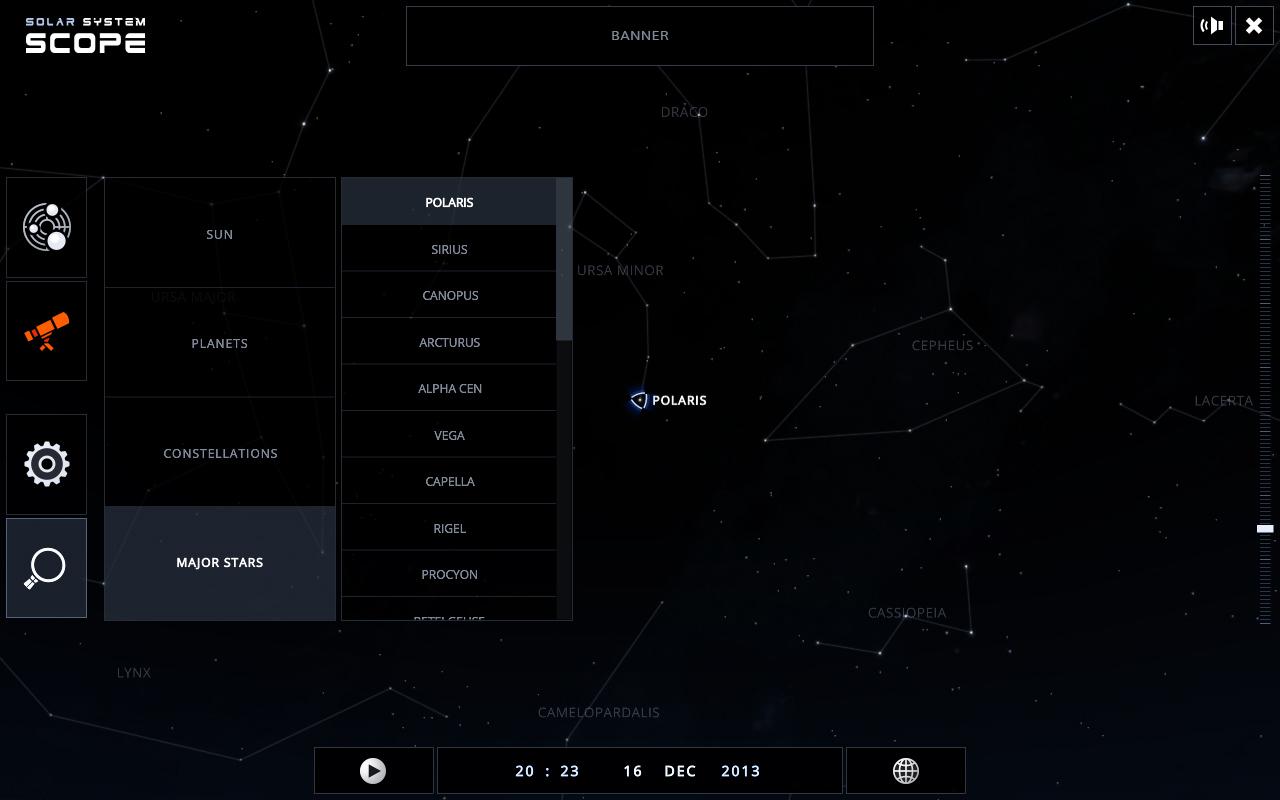Click the Banner placeholder box
This screenshot has height=800, width=1280.
640,36
